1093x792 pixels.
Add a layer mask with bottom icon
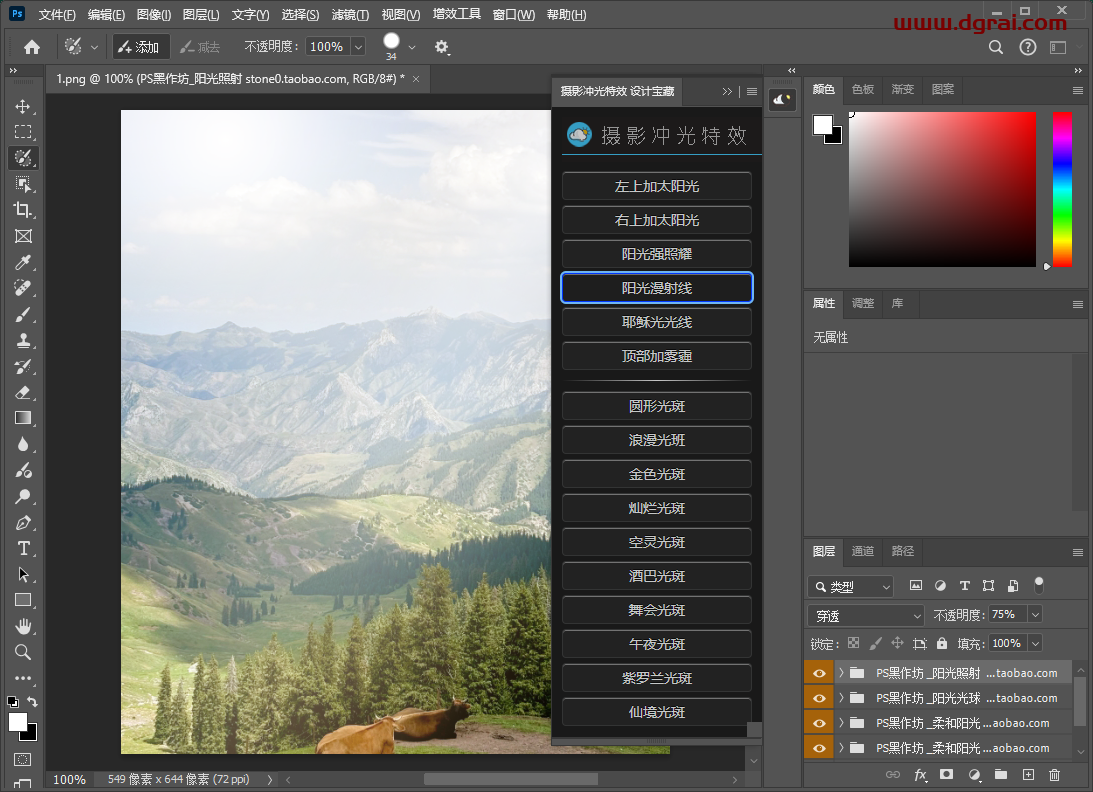[x=947, y=775]
